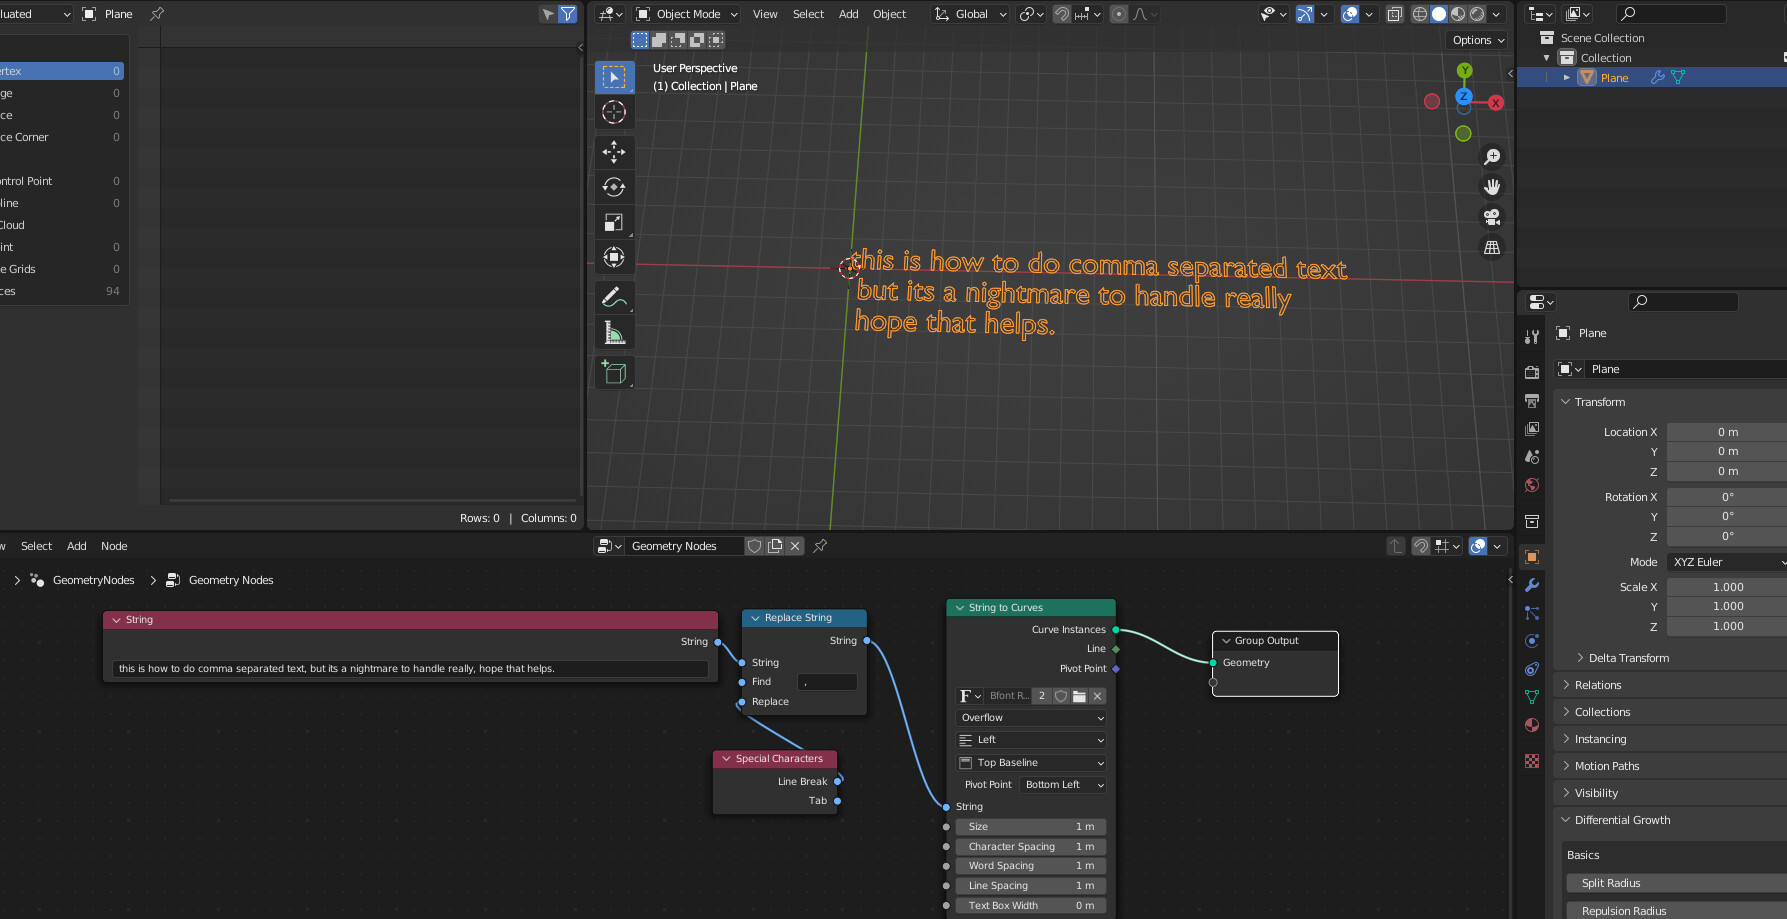The height and width of the screenshot is (919, 1787).
Task: Click the zoom viewport icon
Action: [x=1492, y=157]
